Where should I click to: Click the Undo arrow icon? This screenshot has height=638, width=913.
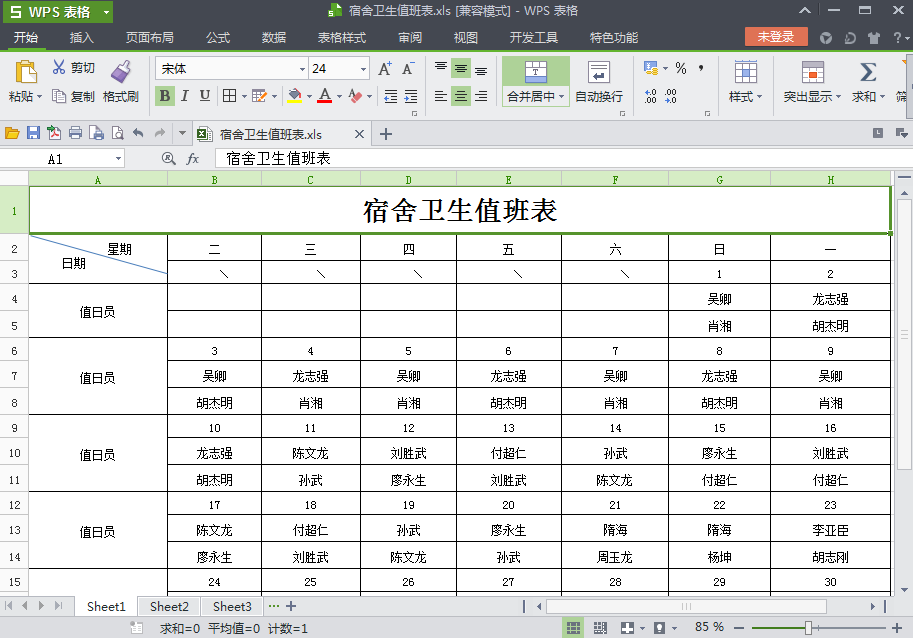pyautogui.click(x=138, y=133)
